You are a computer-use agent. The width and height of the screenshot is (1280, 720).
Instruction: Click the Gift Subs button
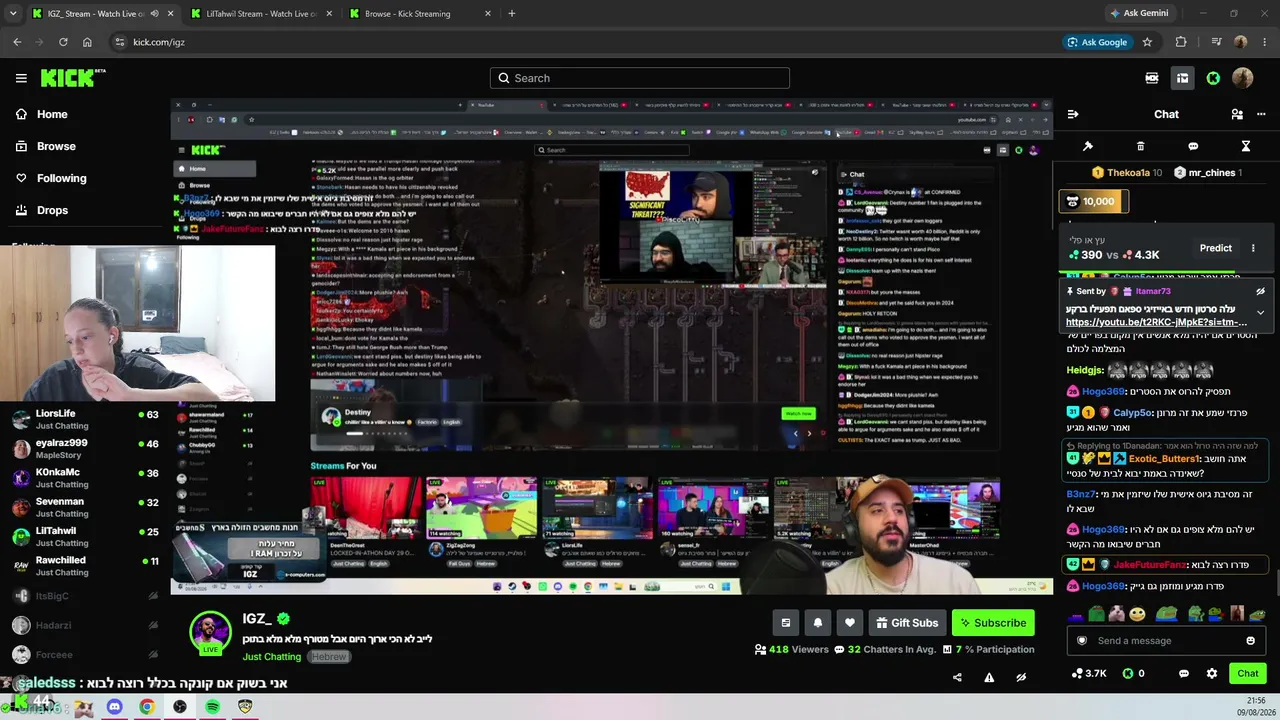point(907,623)
